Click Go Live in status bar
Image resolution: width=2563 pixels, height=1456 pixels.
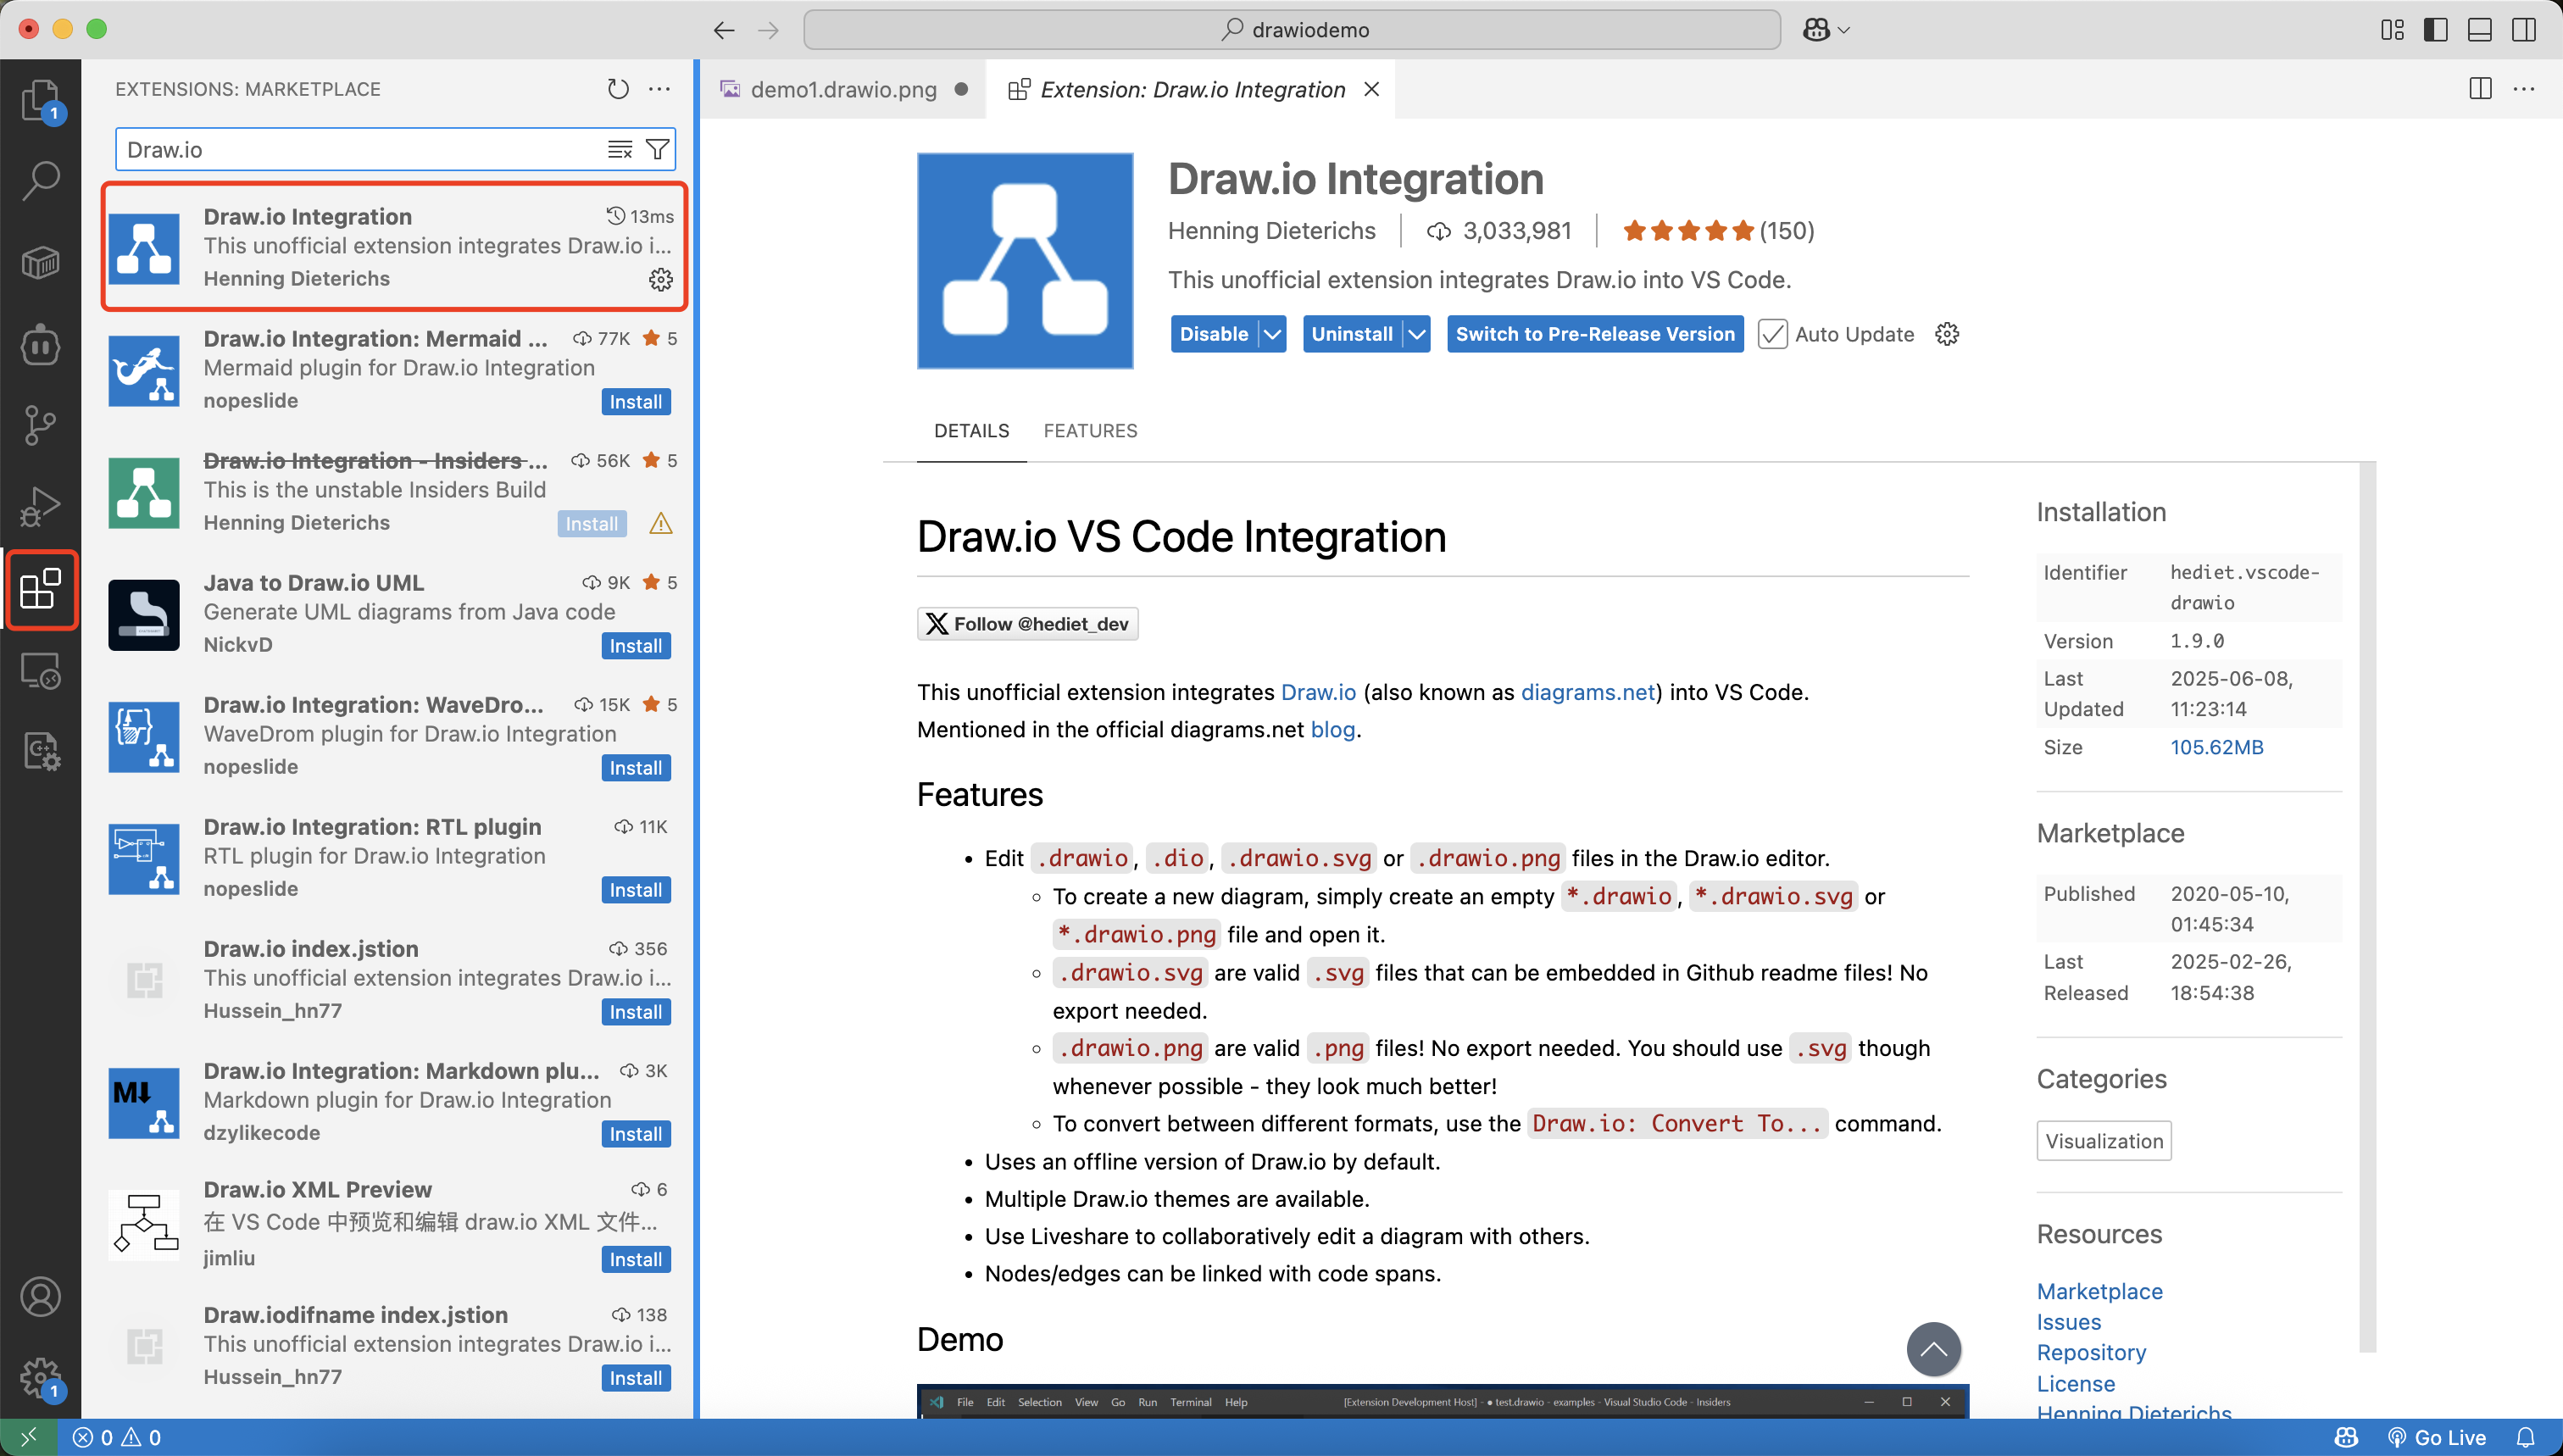(2436, 1437)
